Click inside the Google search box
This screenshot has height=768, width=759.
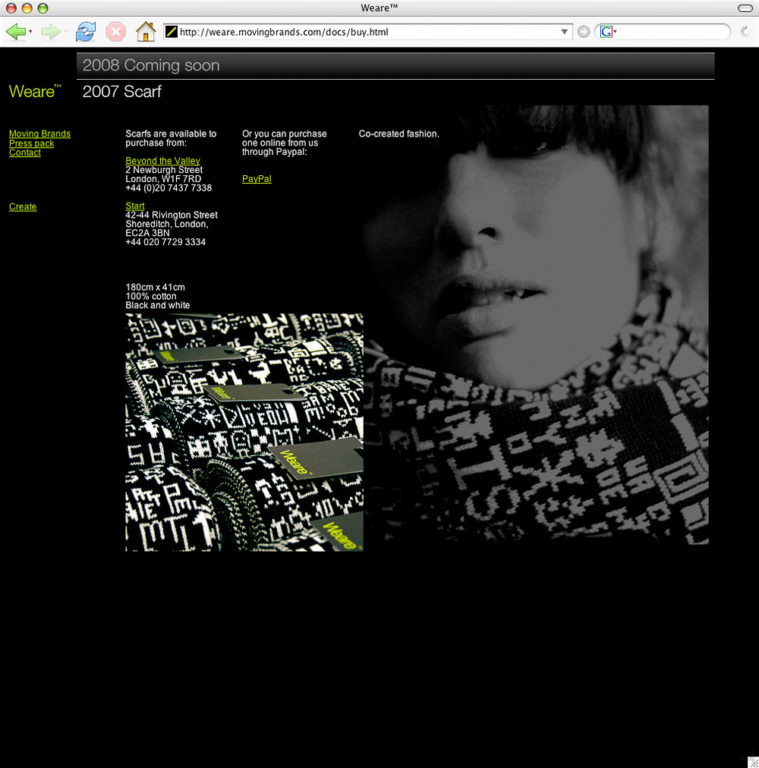672,32
